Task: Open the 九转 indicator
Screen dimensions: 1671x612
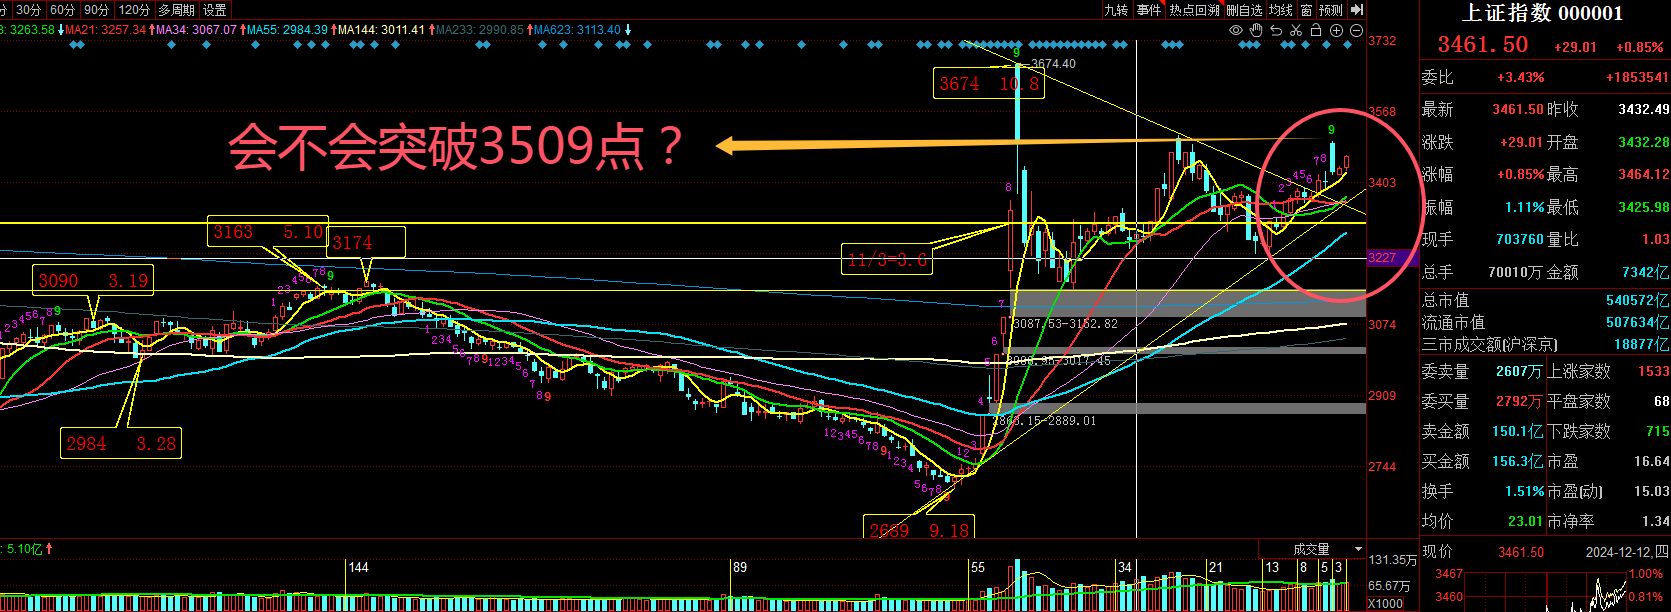Action: tap(1116, 10)
